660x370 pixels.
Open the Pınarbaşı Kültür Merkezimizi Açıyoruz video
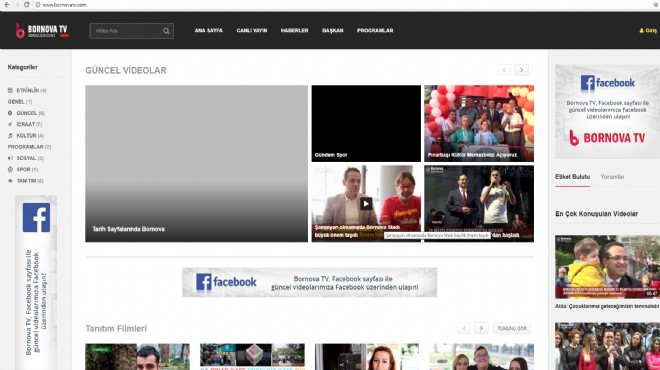point(479,123)
